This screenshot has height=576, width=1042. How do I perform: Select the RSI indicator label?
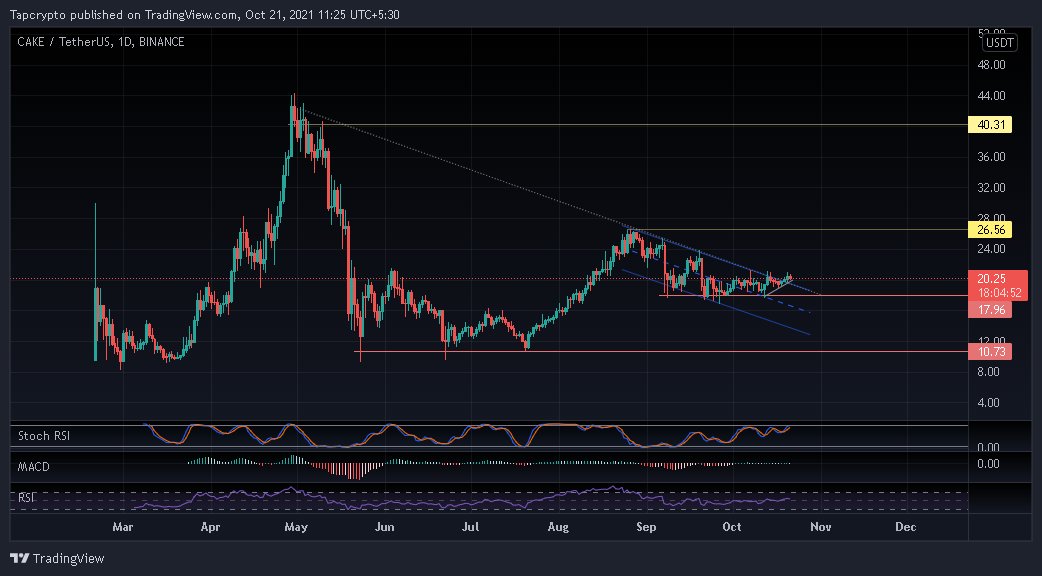point(26,495)
